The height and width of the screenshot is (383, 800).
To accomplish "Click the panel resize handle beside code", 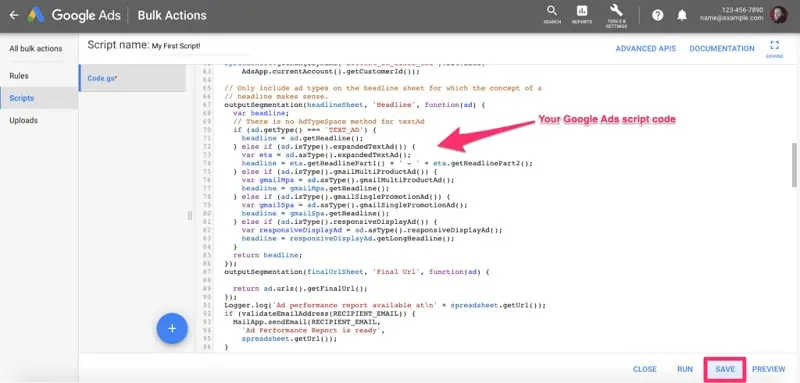I will pos(190,216).
